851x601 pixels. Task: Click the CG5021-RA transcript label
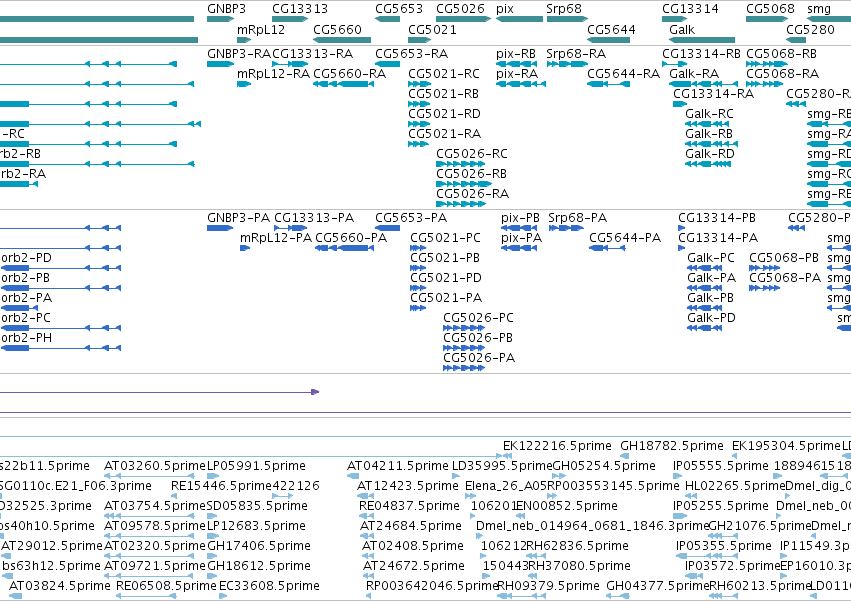click(444, 134)
